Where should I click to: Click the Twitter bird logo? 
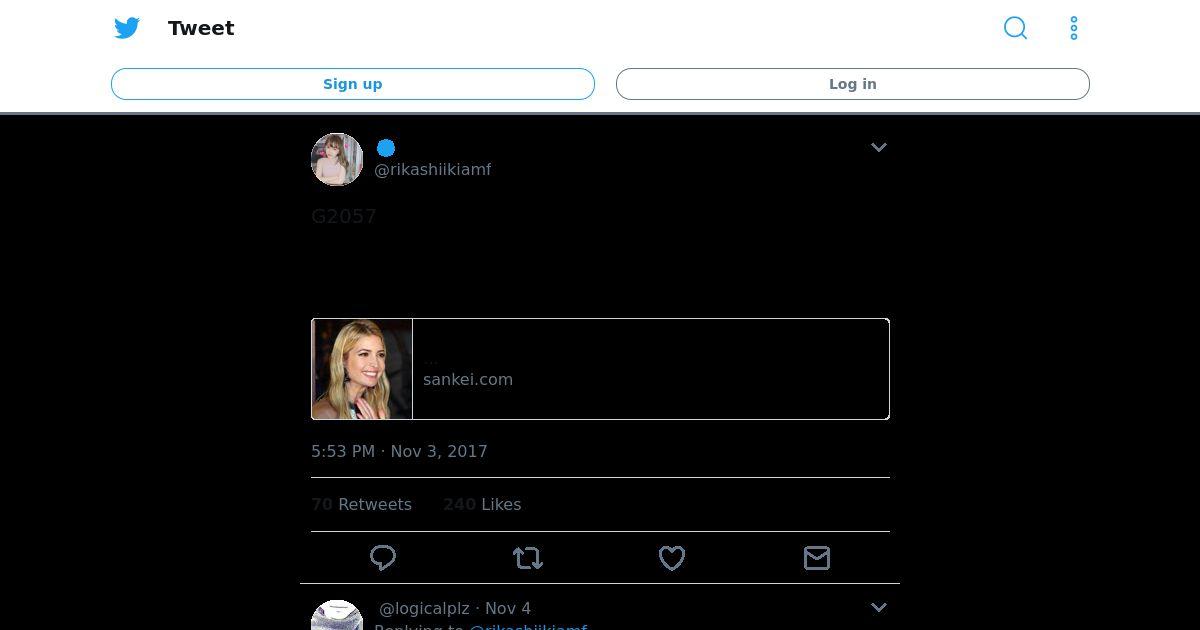tap(127, 28)
